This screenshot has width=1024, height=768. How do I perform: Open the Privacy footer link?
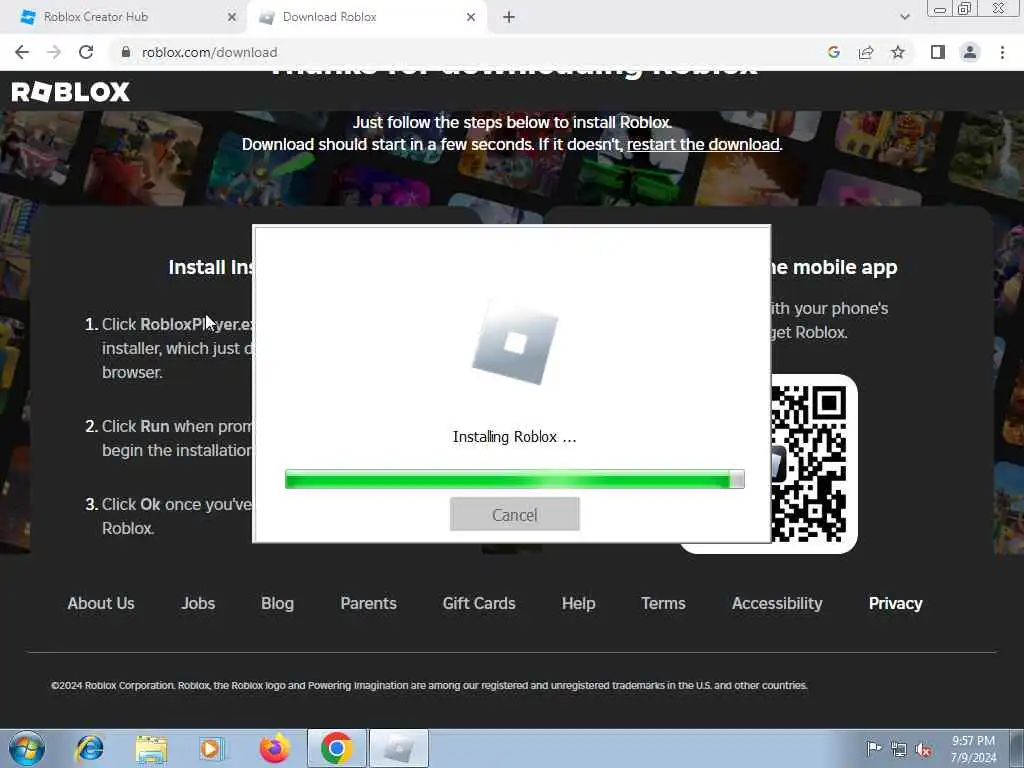tap(895, 603)
